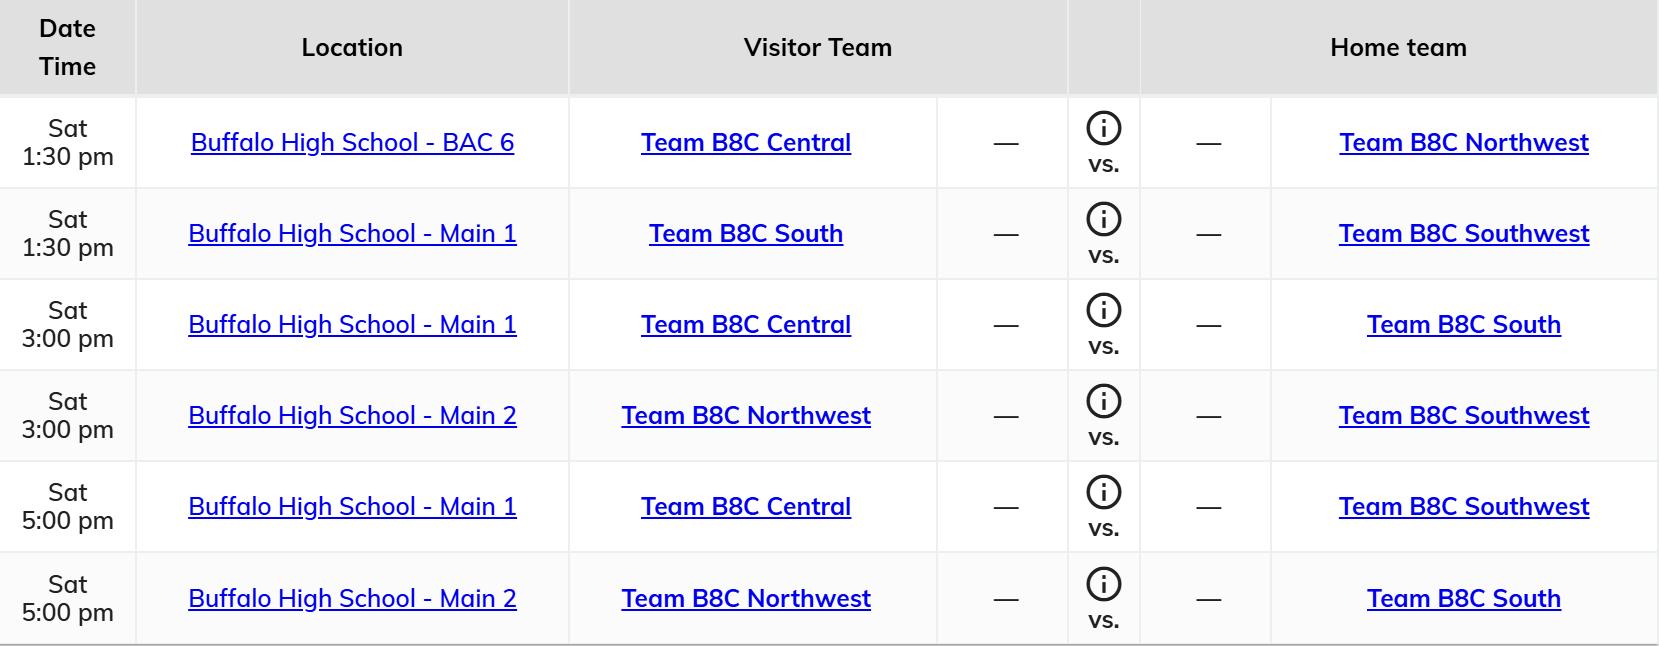Open visitor Team B8C Central at BAC 6
This screenshot has height=646, width=1659.
click(745, 142)
